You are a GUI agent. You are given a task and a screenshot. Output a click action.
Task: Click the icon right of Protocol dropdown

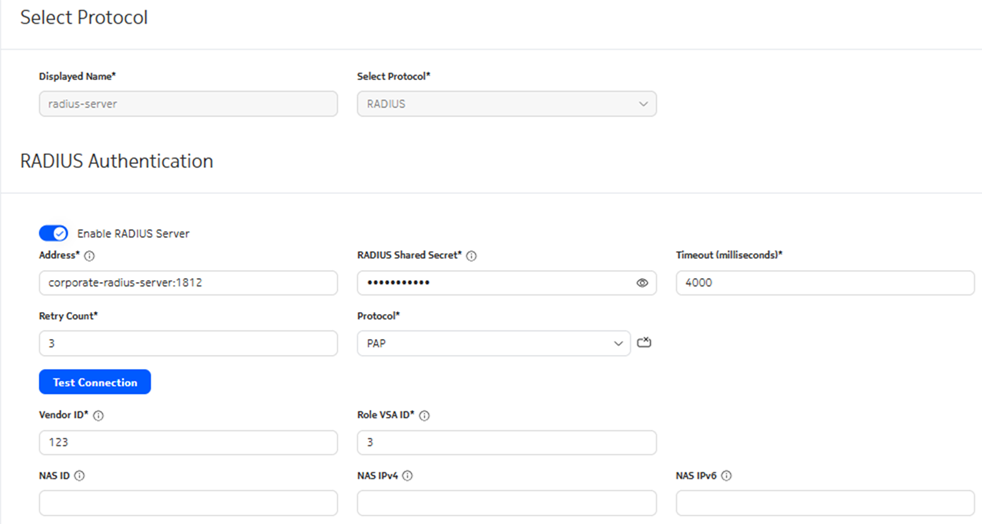(x=644, y=343)
